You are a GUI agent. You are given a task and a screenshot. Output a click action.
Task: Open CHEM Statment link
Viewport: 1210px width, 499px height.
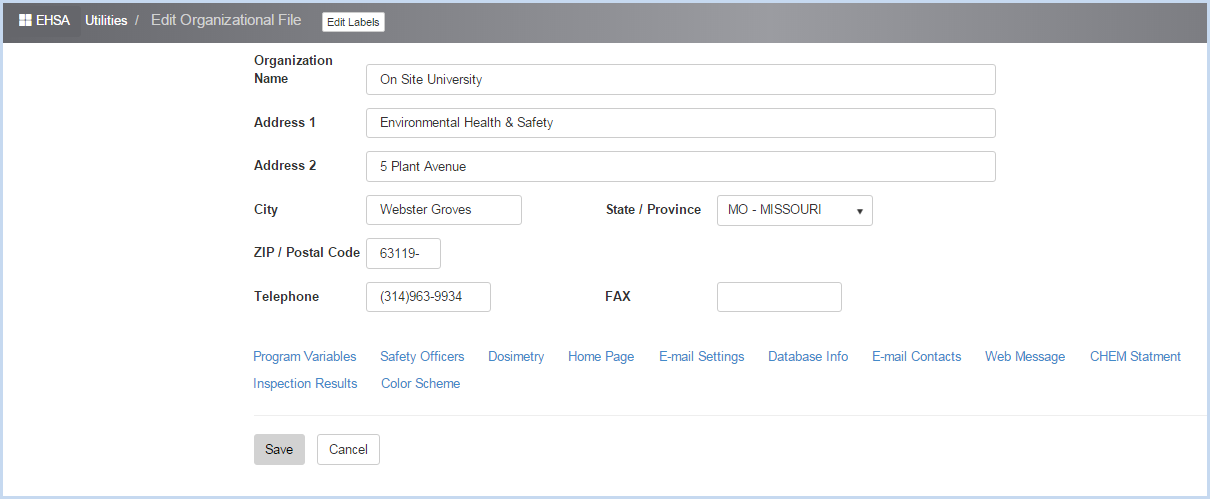click(x=1135, y=357)
